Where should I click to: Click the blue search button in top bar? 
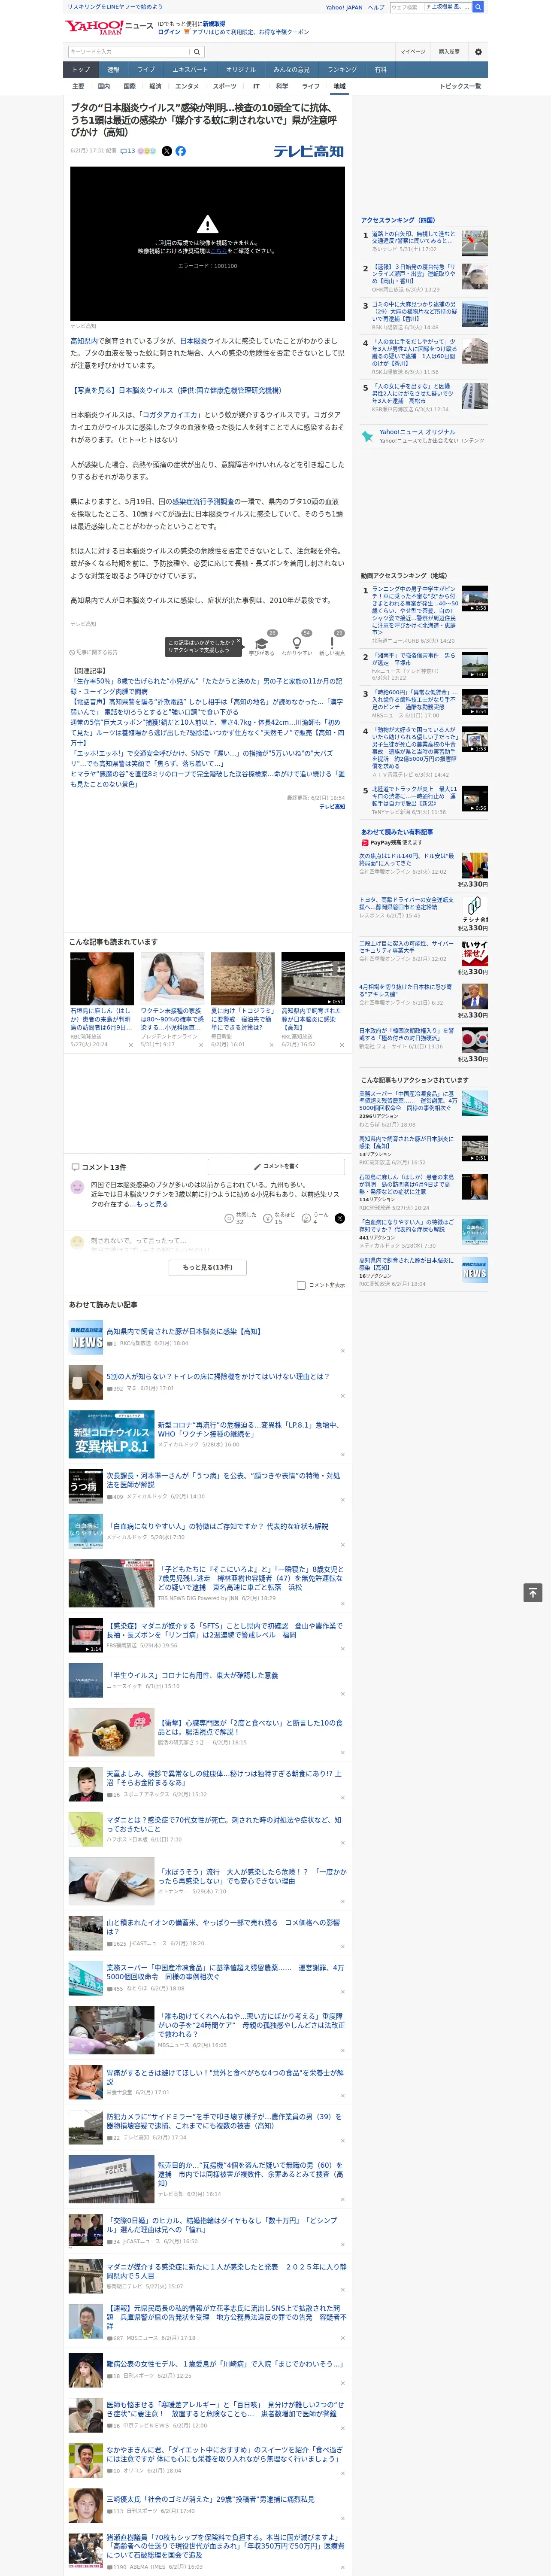pyautogui.click(x=478, y=7)
